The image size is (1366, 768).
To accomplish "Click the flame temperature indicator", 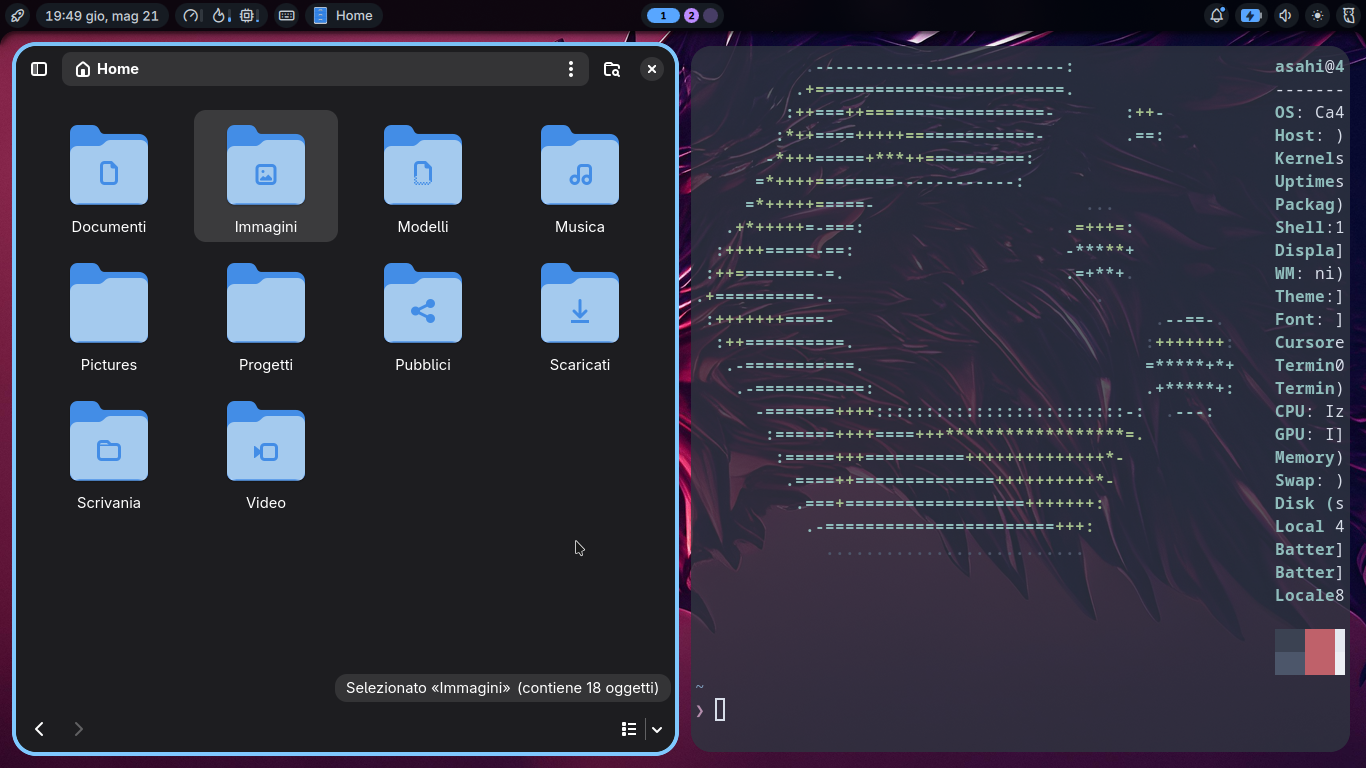I will [220, 16].
